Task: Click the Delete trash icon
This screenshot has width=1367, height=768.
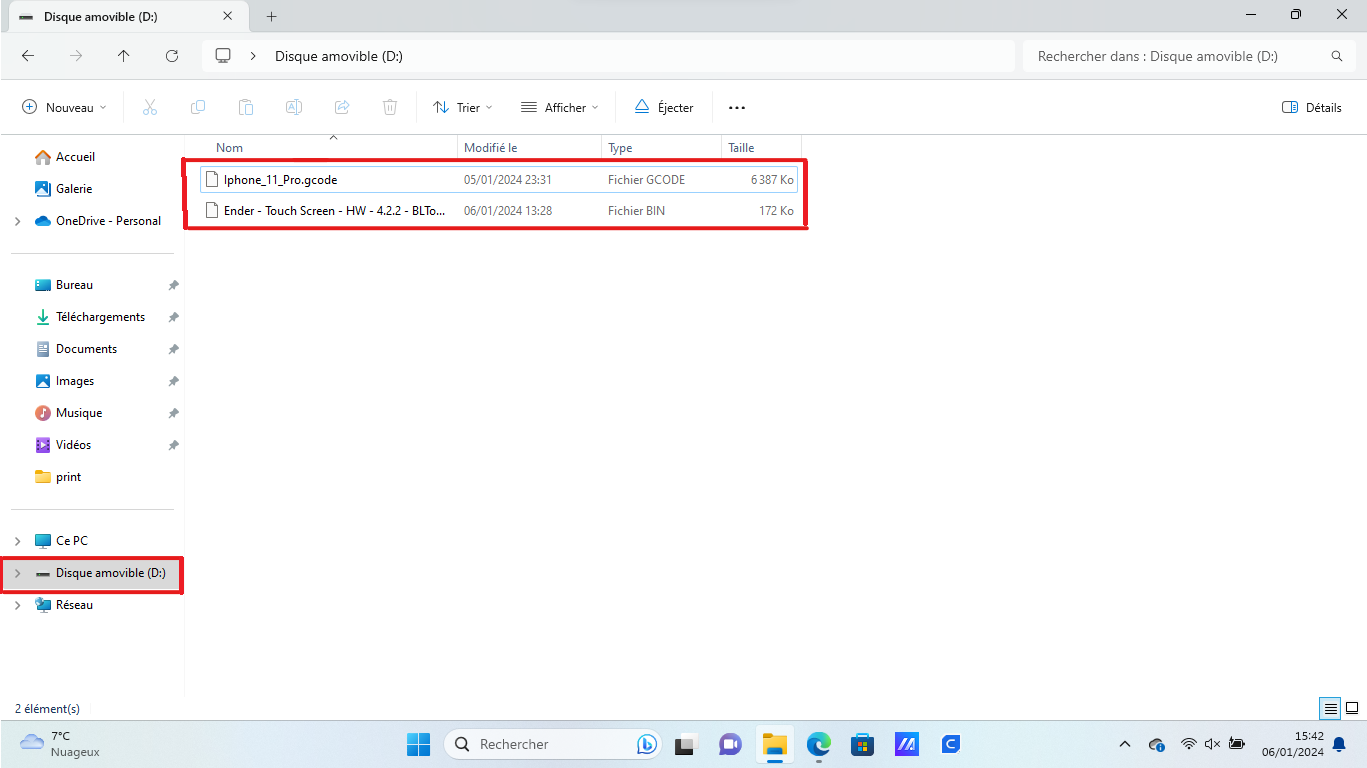Action: [x=390, y=107]
